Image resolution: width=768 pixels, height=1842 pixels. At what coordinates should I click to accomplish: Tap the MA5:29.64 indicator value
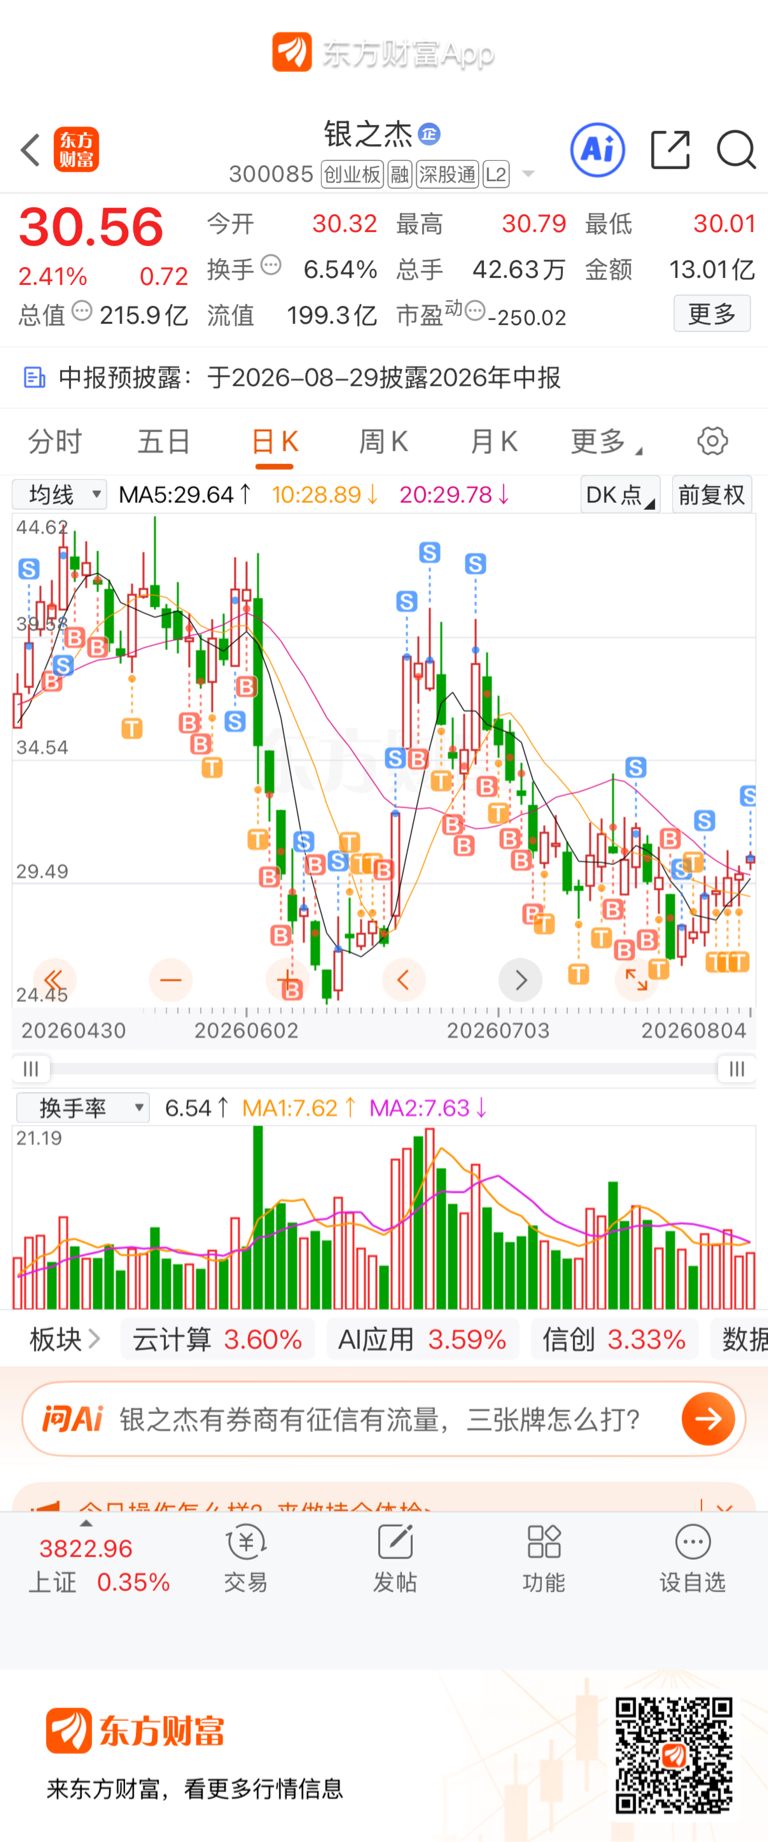[x=185, y=494]
